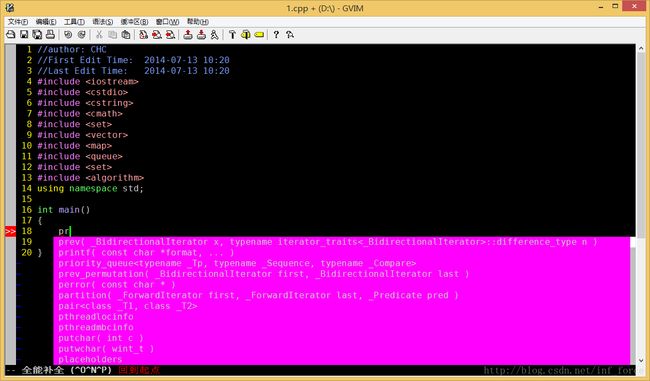This screenshot has width=650, height=381.
Task: Print the buffer using printer icon
Action: point(50,34)
